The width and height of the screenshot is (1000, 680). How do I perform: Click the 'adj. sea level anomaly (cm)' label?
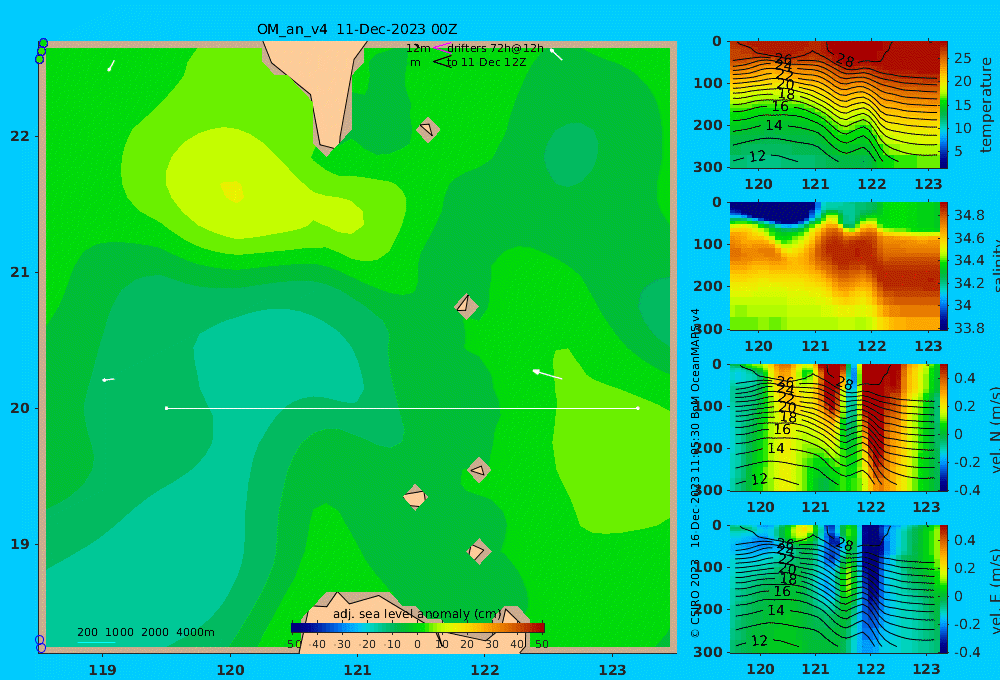(x=417, y=614)
